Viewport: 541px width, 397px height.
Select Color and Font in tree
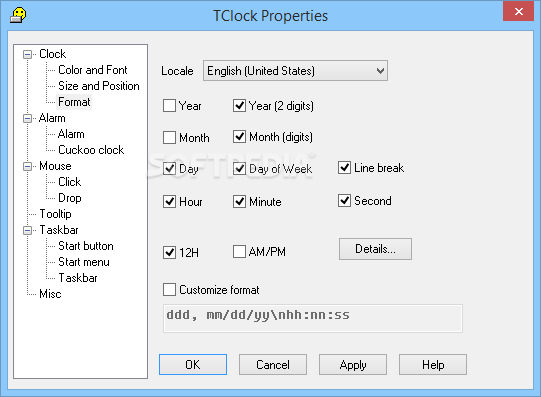(x=93, y=70)
